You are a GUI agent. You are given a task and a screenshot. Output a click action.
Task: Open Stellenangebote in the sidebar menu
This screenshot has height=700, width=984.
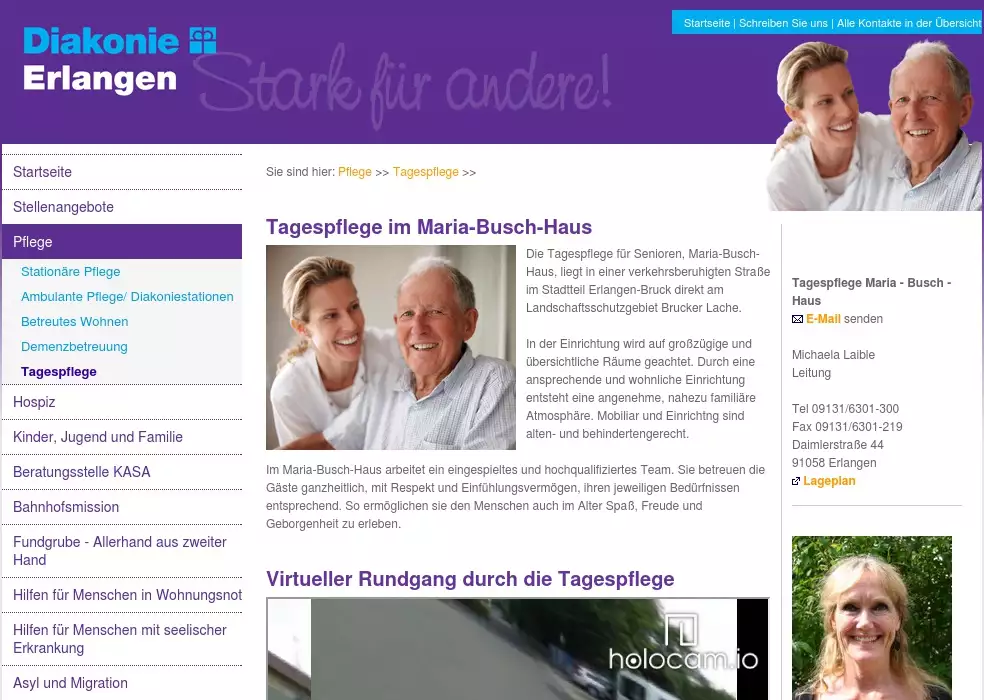63,207
